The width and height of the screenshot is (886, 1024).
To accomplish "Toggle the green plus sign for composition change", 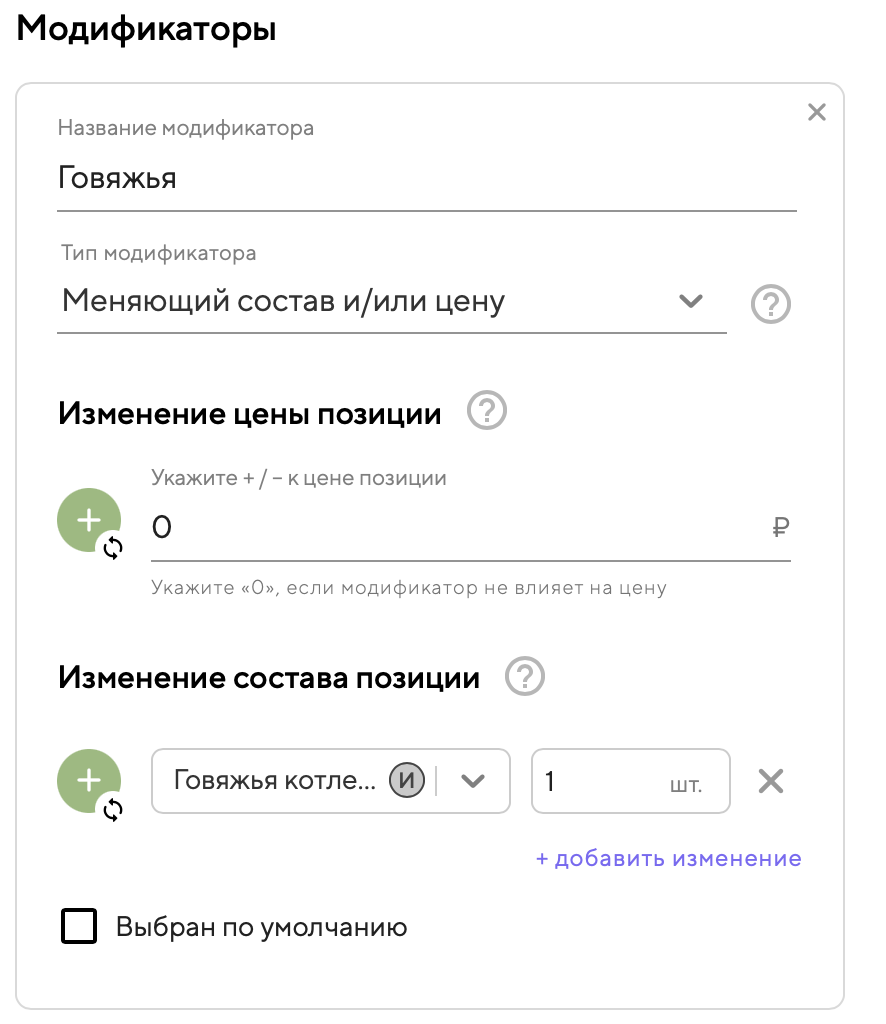I will [x=89, y=780].
